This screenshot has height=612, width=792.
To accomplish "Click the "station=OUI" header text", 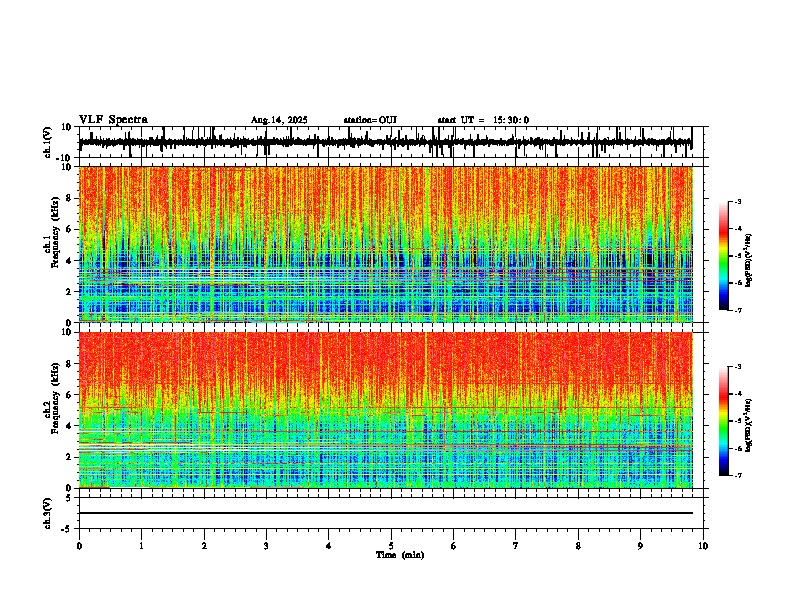I will point(370,120).
